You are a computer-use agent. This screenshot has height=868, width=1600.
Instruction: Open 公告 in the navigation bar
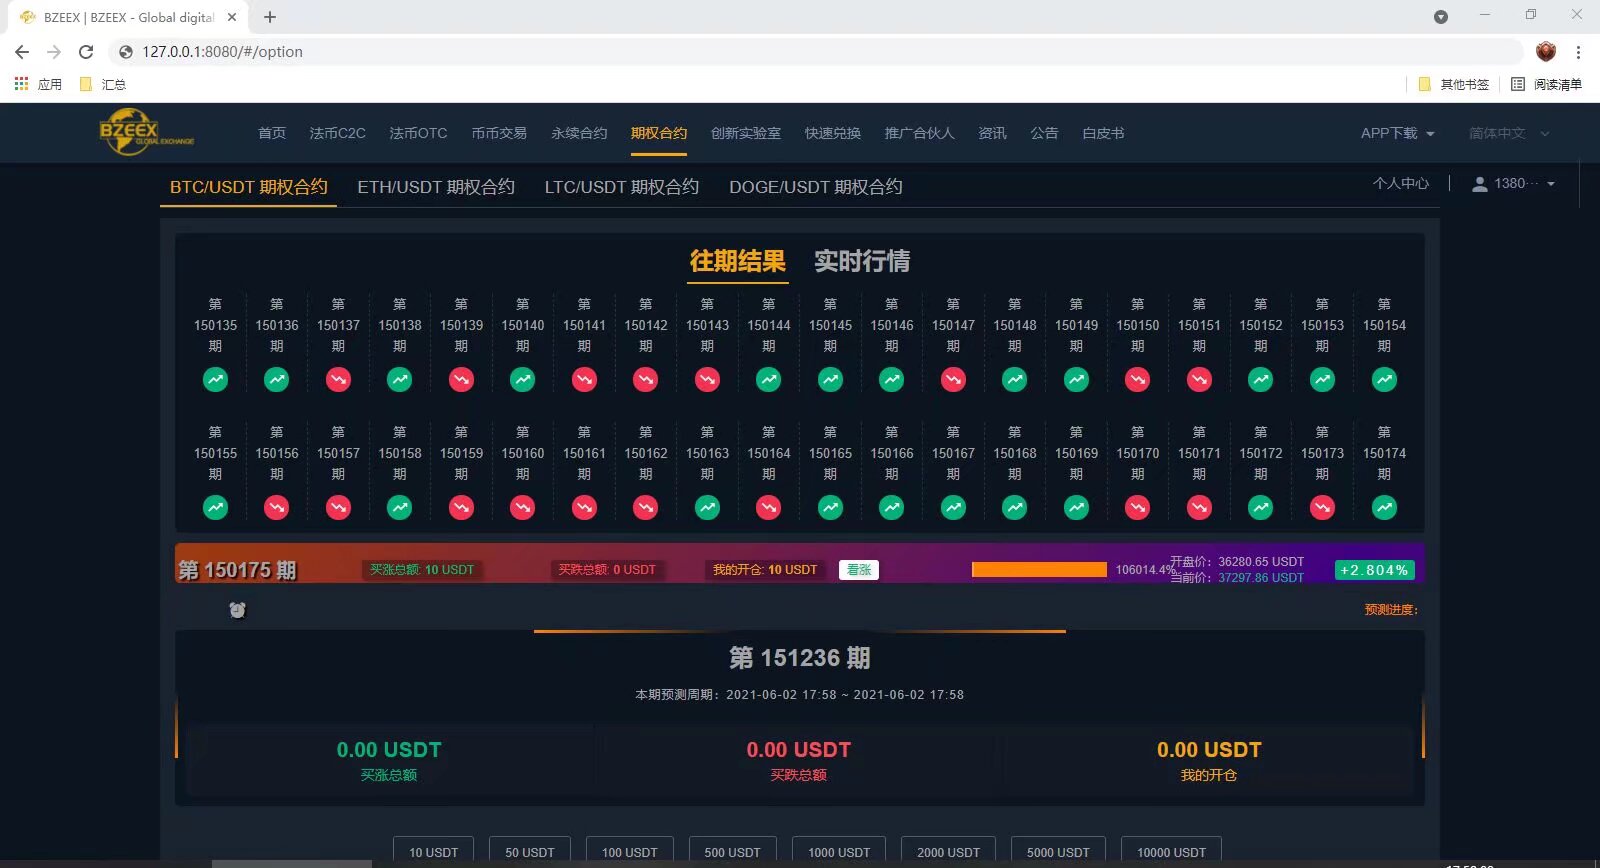pos(1044,133)
